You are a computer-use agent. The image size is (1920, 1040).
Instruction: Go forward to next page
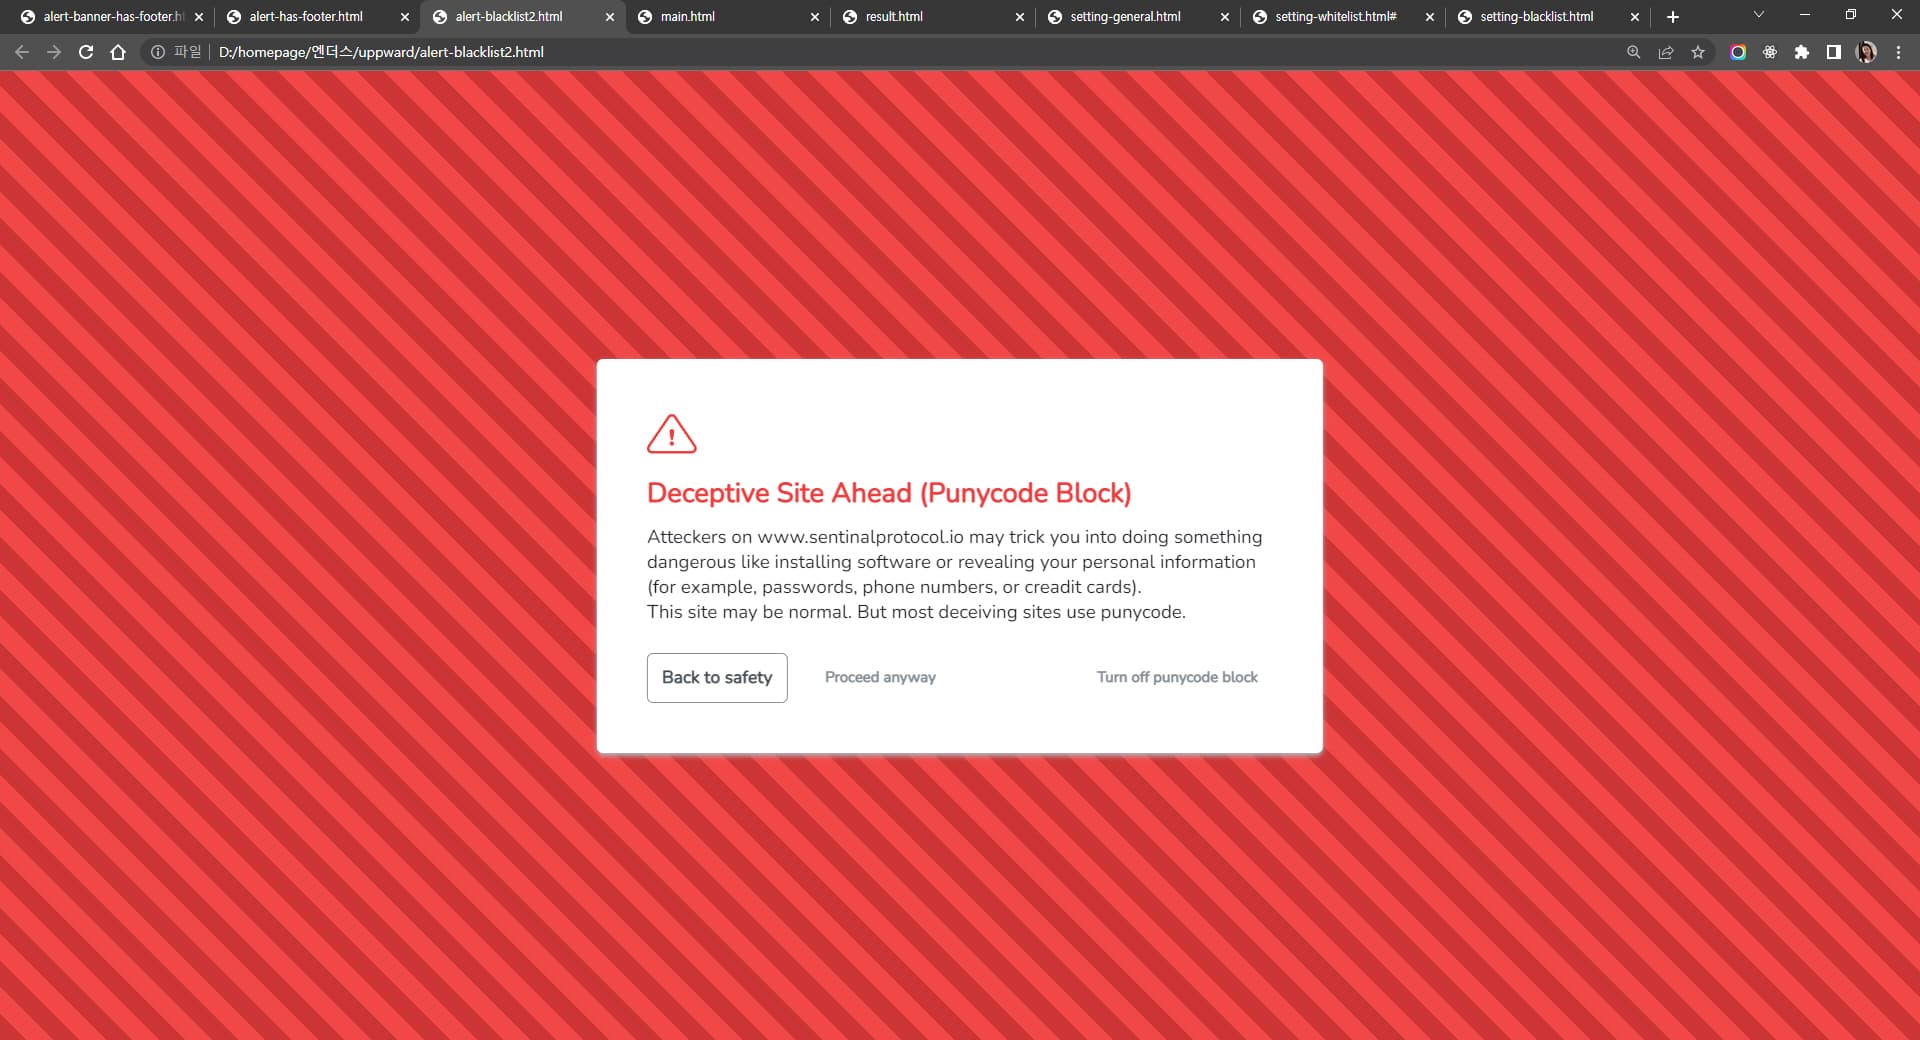pos(54,52)
